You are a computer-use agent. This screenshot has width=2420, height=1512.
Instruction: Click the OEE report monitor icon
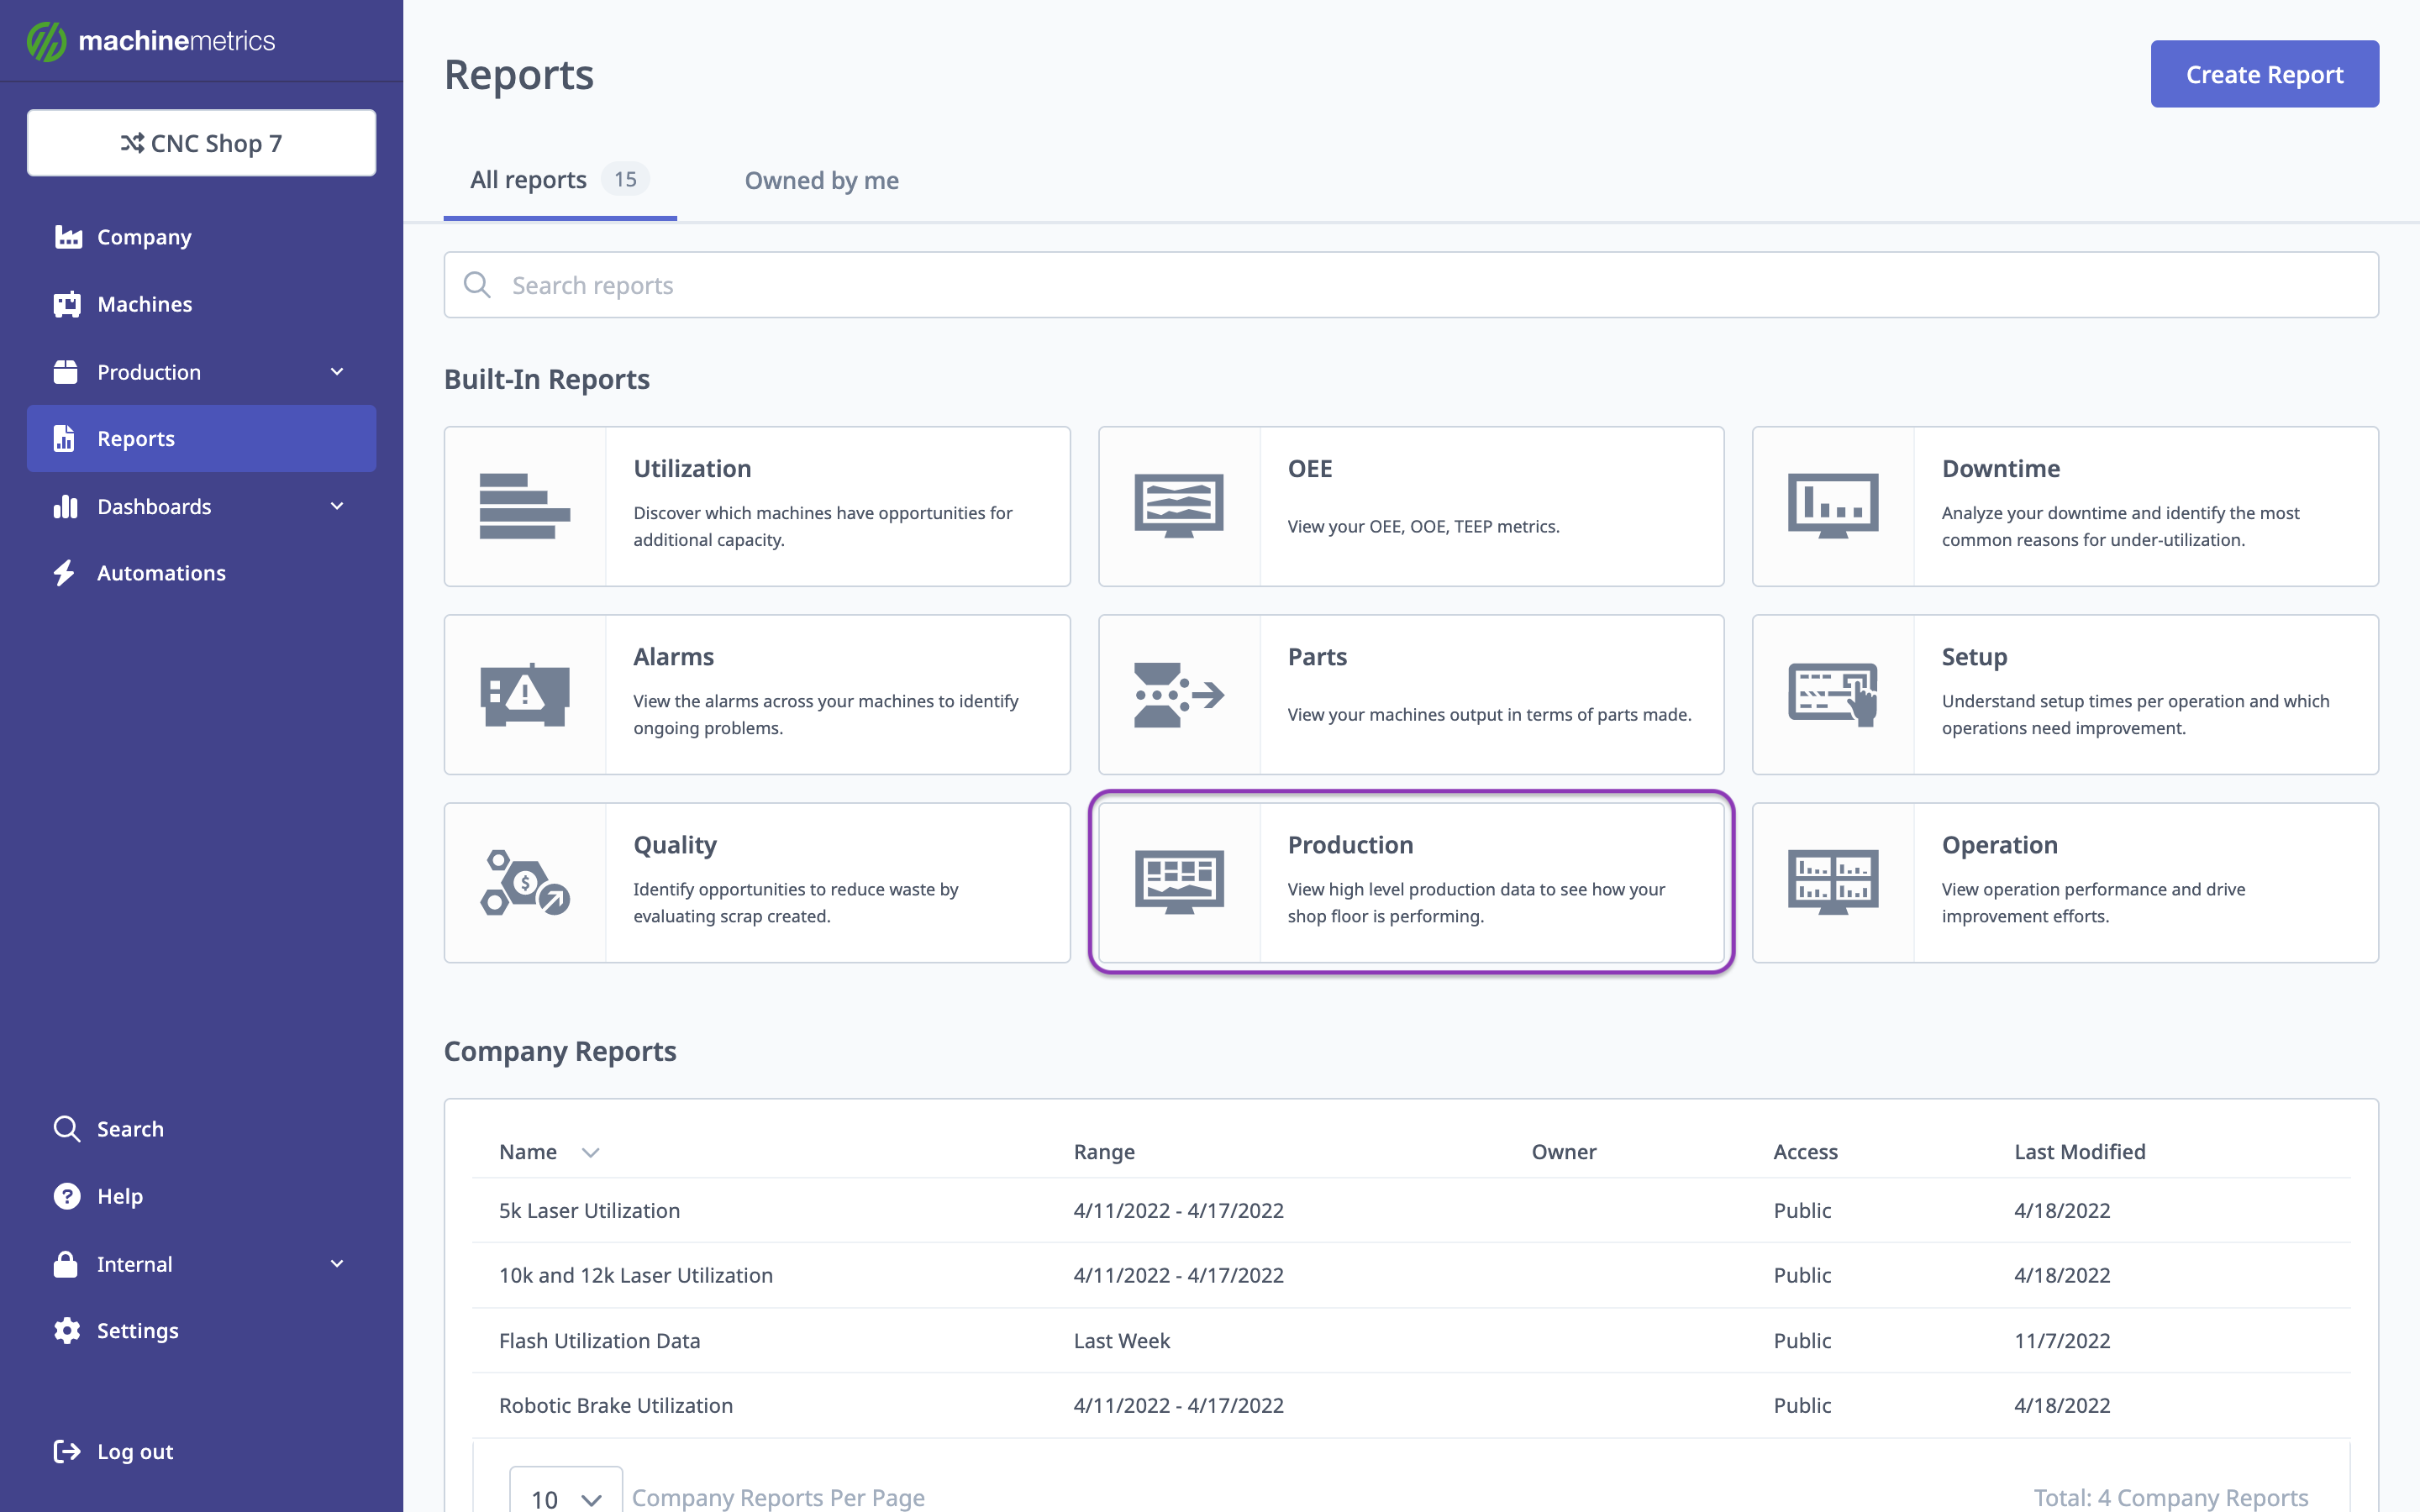tap(1179, 506)
